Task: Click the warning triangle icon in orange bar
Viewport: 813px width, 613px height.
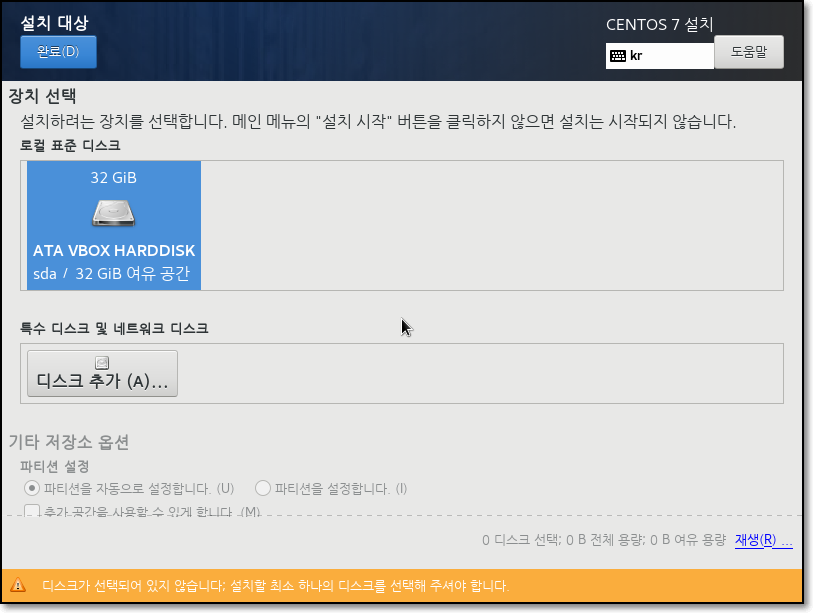Action: tap(18, 586)
